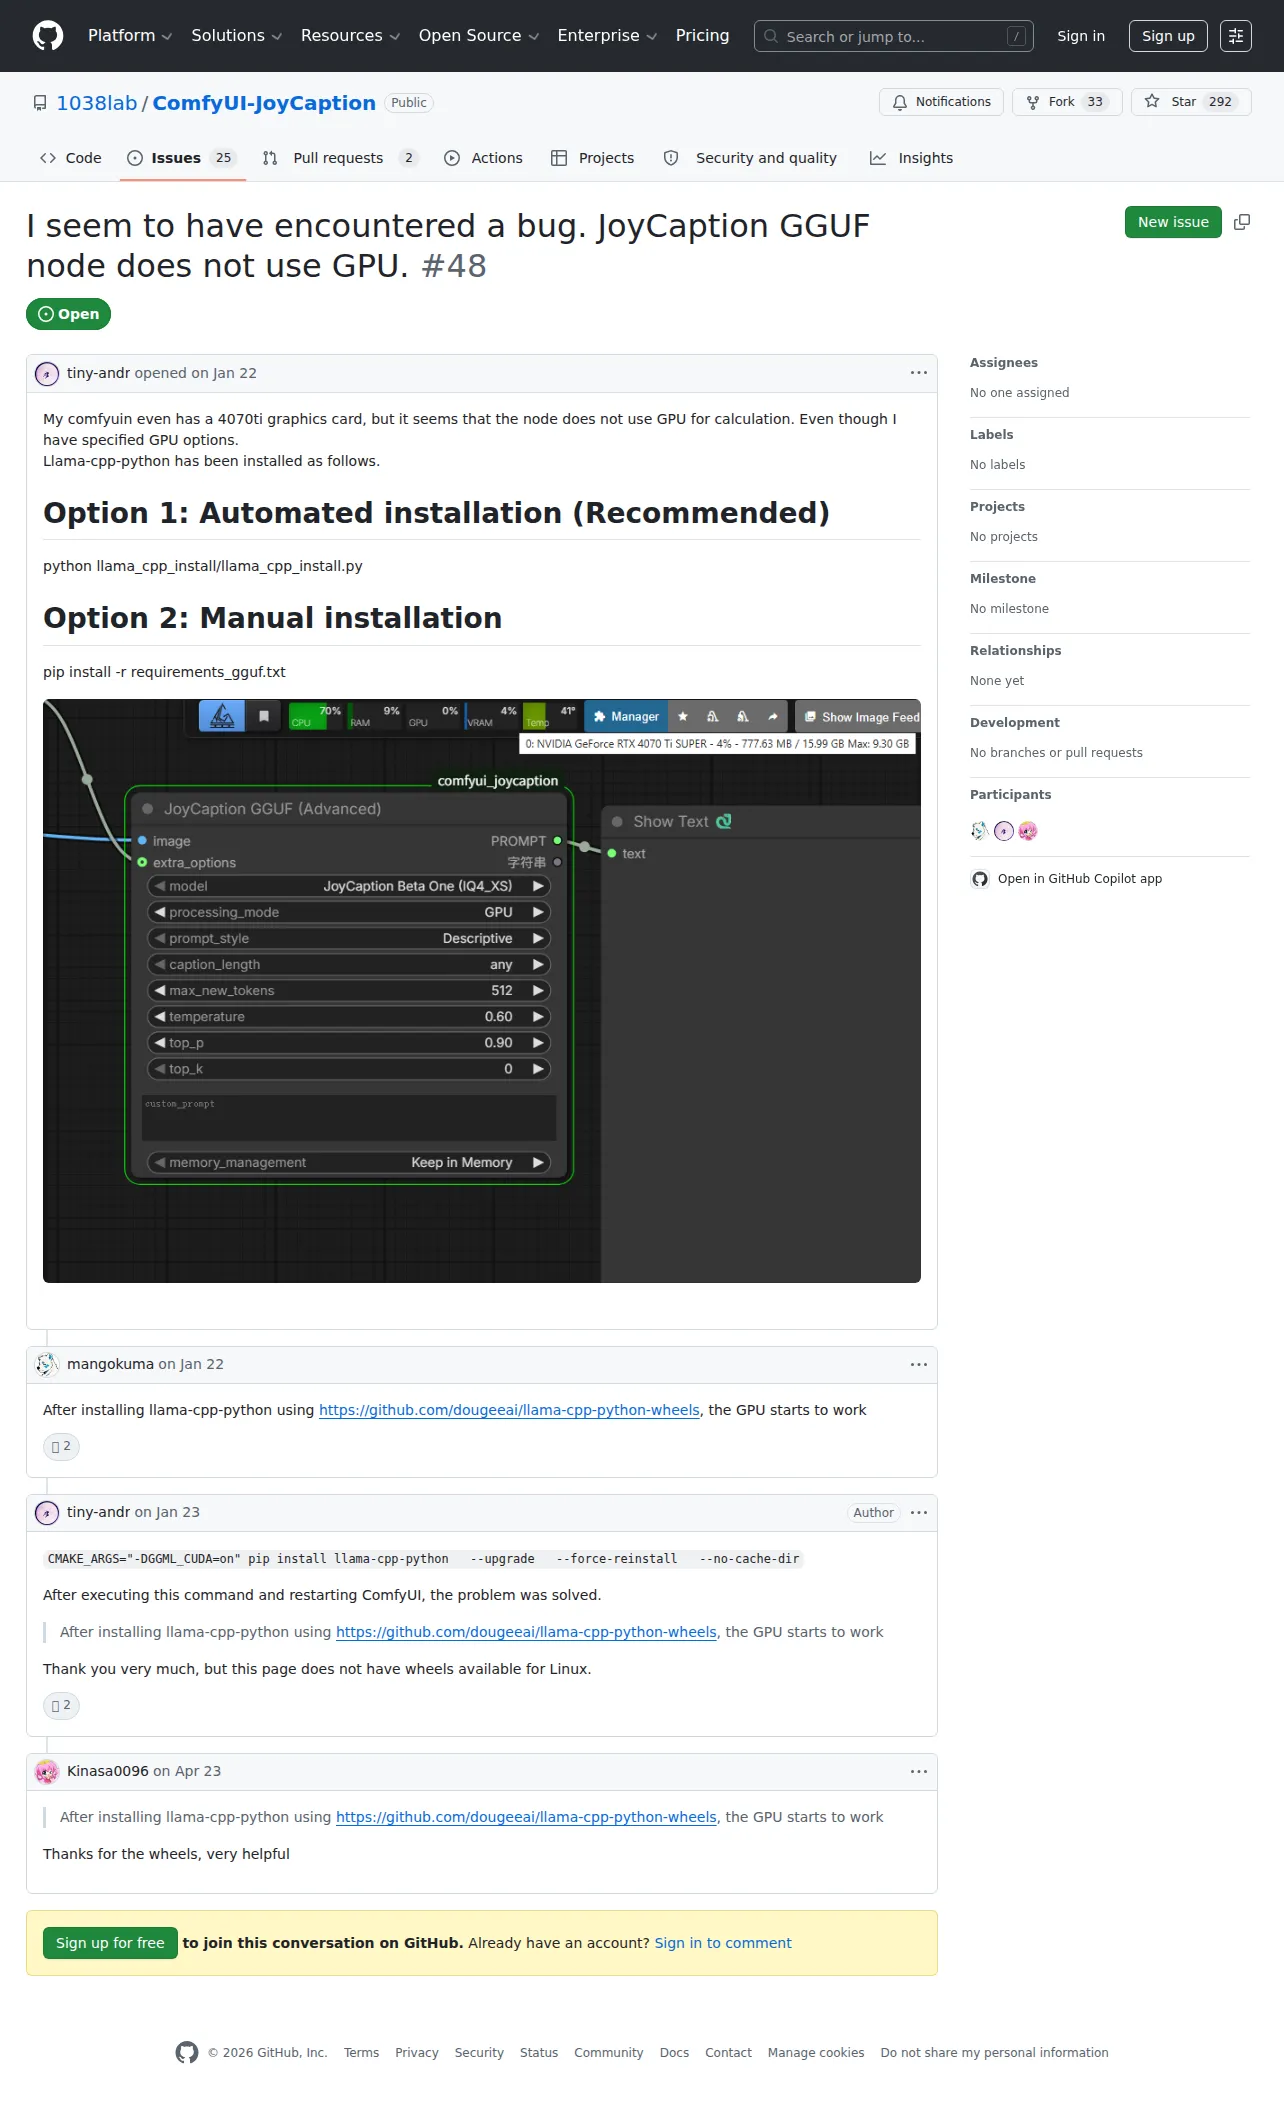Open llama-cpp-python-wheels link in tiny-andr's quote
This screenshot has height=2106, width=1284.
[x=526, y=1632]
